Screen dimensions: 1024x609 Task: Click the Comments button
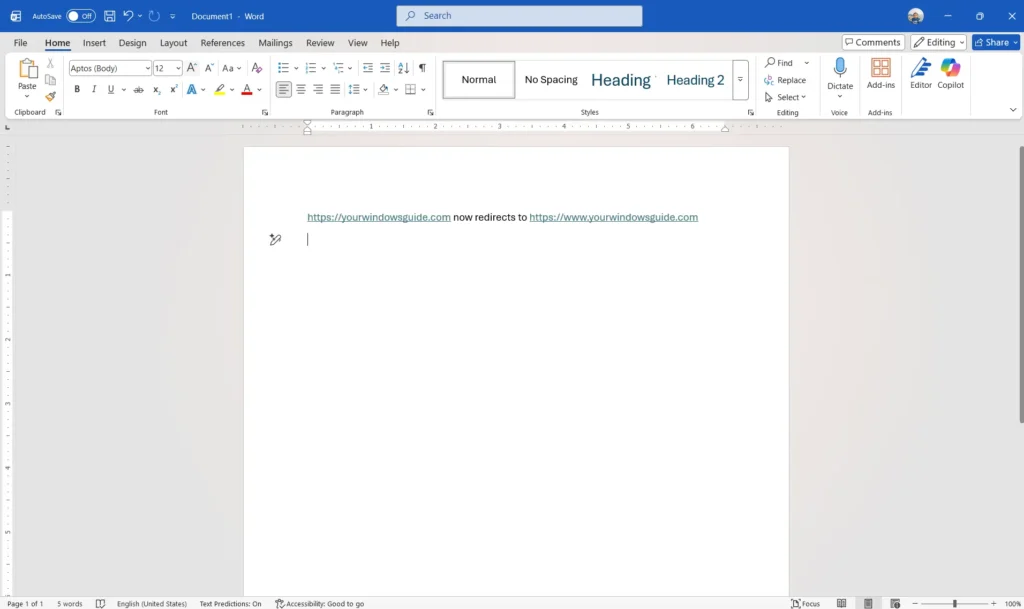(873, 42)
